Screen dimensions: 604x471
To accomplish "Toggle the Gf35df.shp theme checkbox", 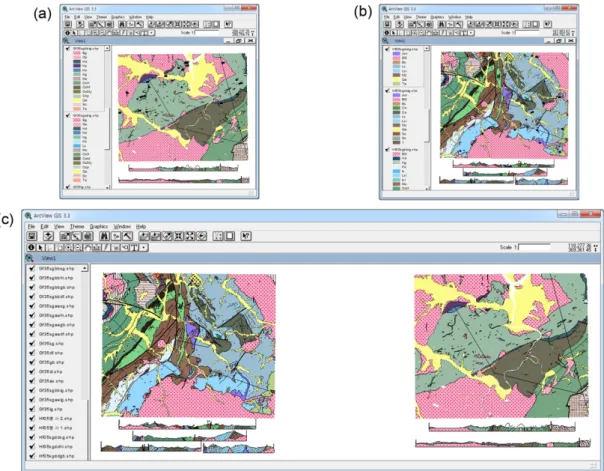I will coord(32,353).
